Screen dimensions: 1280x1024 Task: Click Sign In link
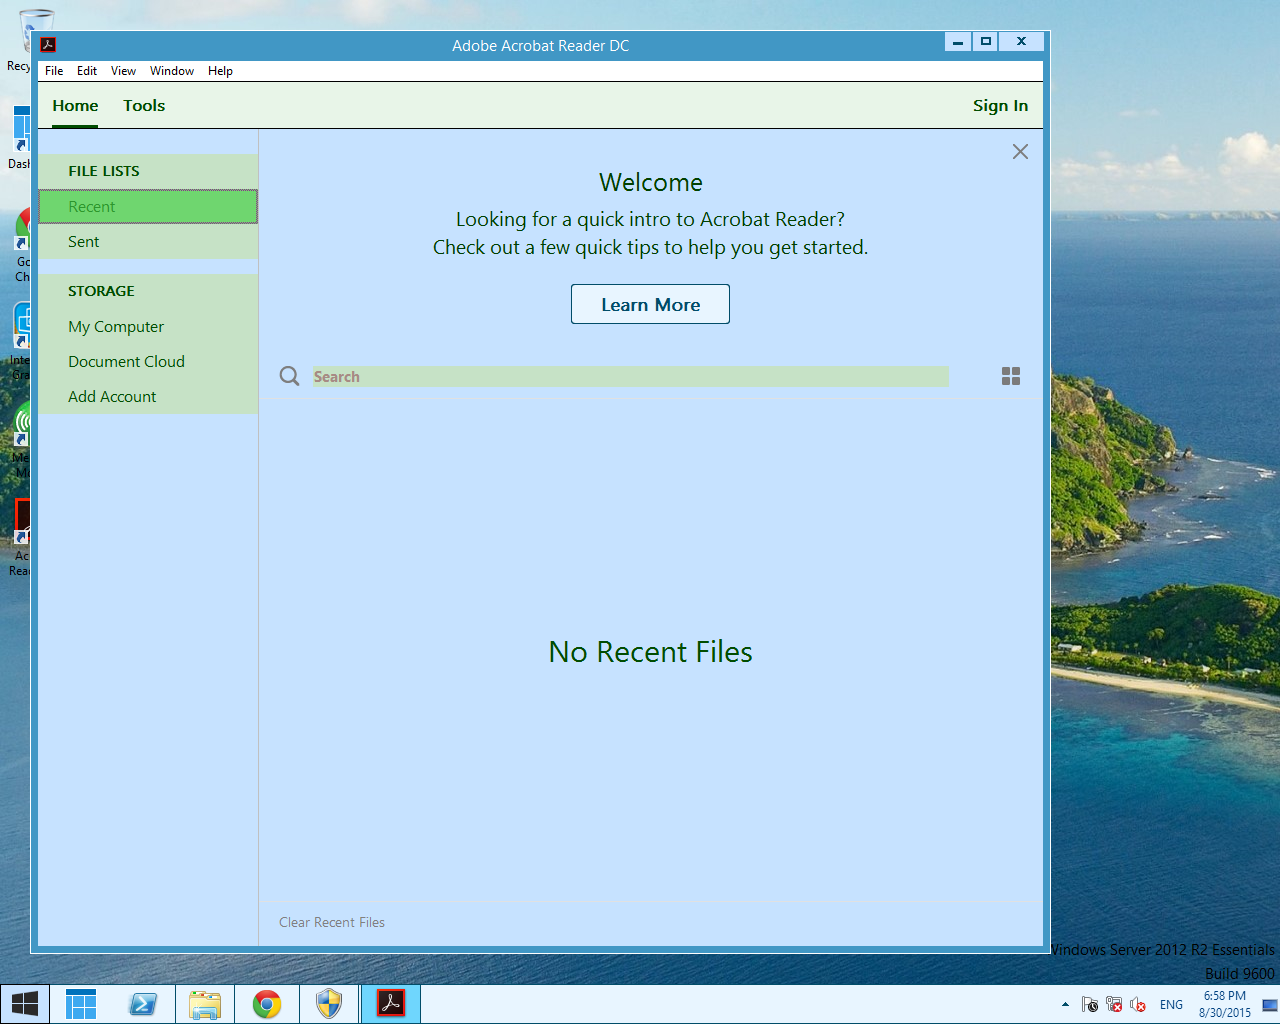tap(1000, 106)
